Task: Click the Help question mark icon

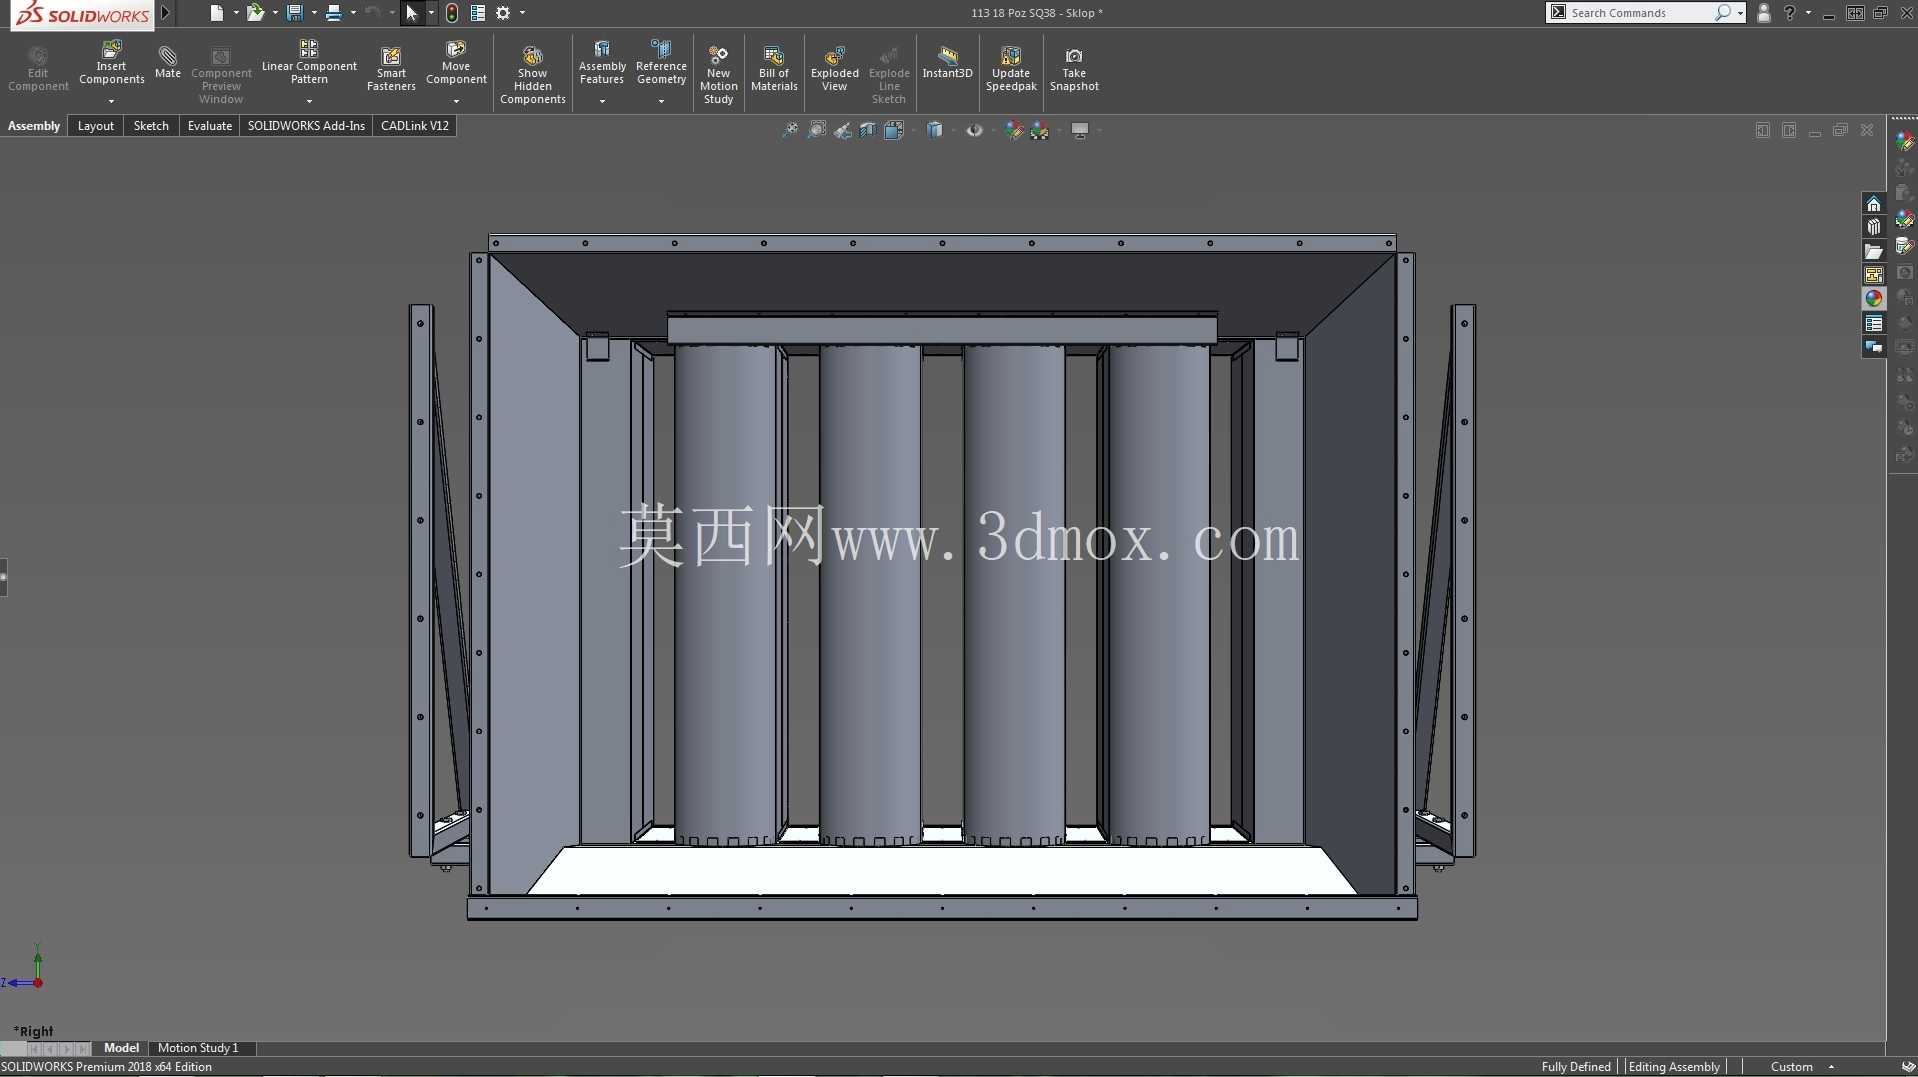Action: 1790,13
